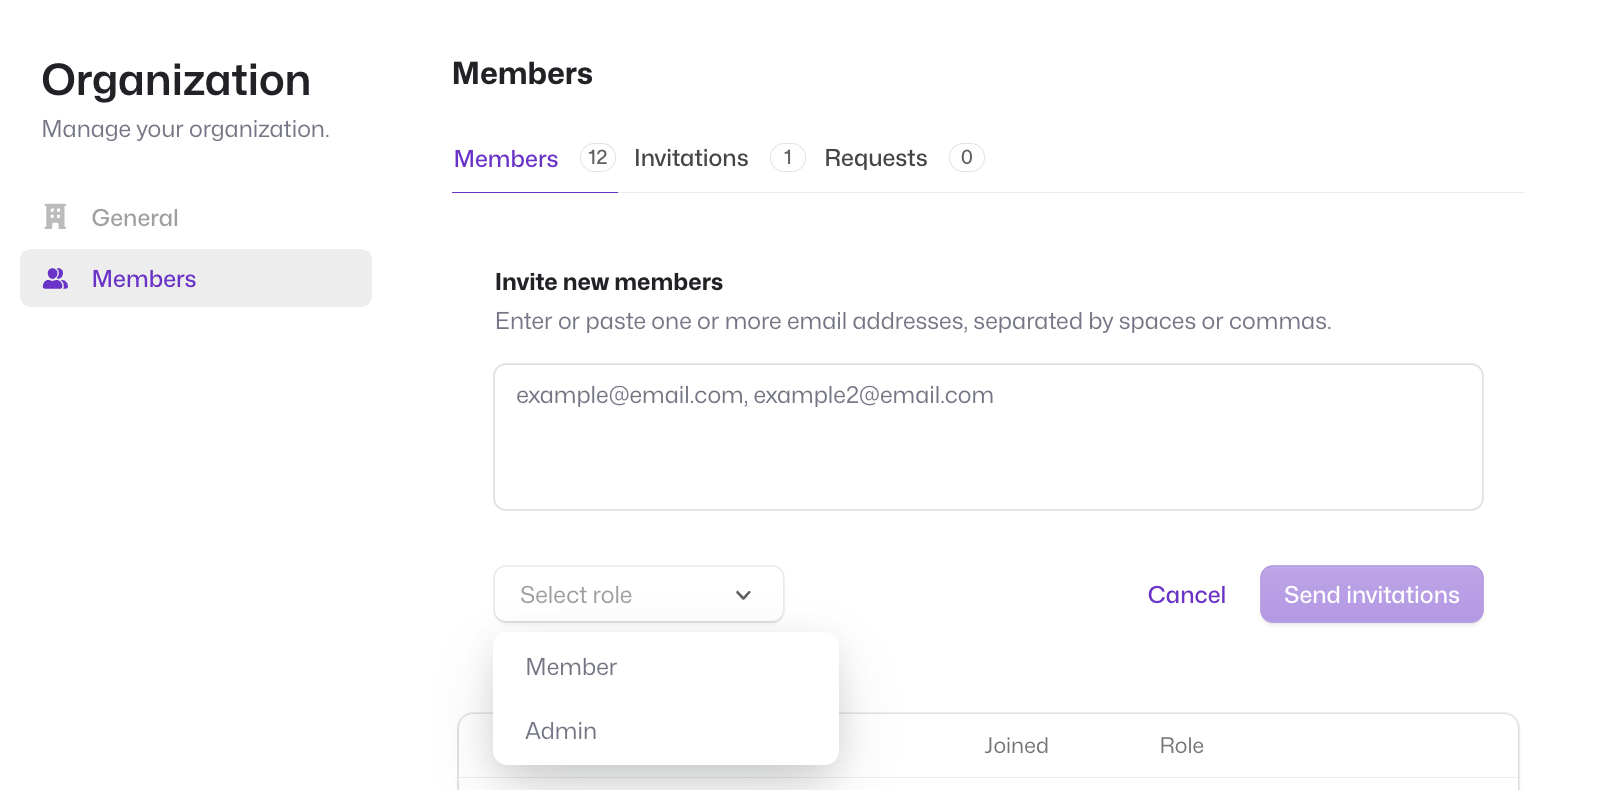Click the chevron arrow in Select role

(743, 595)
